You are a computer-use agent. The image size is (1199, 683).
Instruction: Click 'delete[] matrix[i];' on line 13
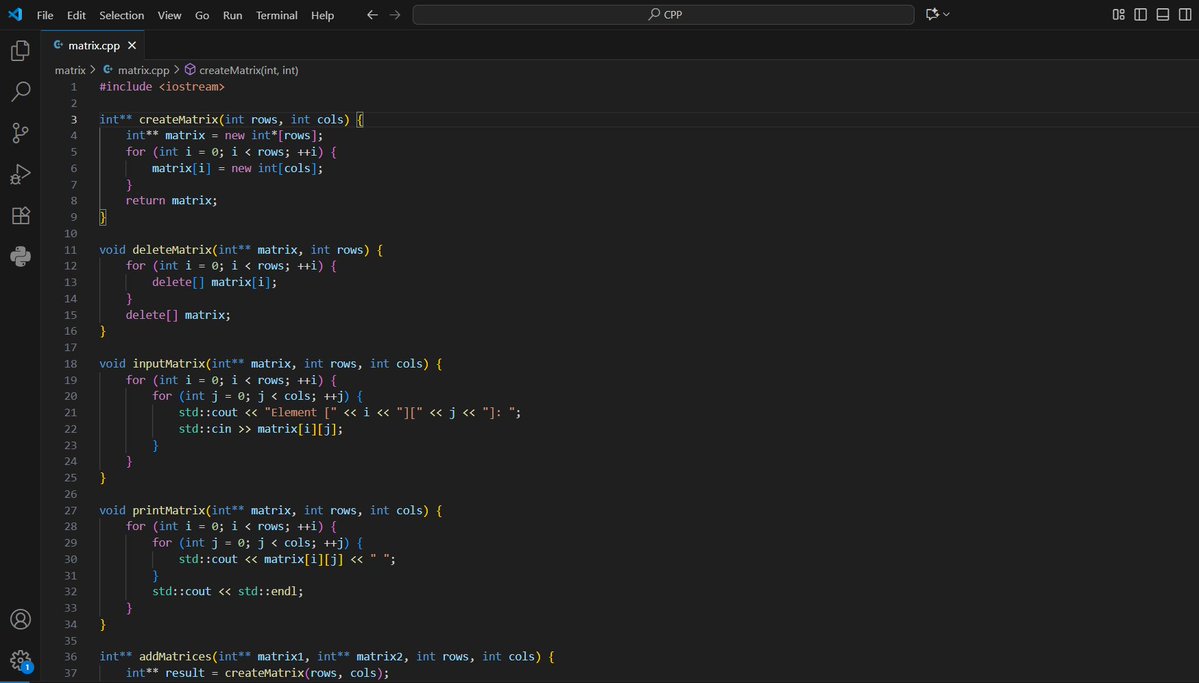215,282
